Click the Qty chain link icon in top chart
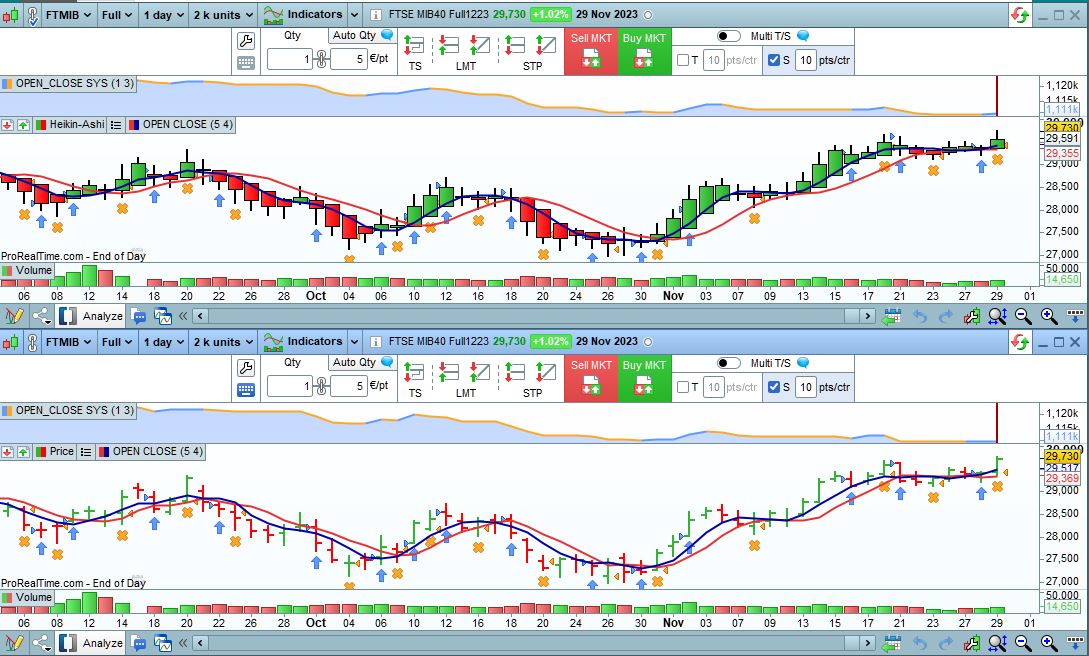The image size is (1089, 656). point(321,59)
